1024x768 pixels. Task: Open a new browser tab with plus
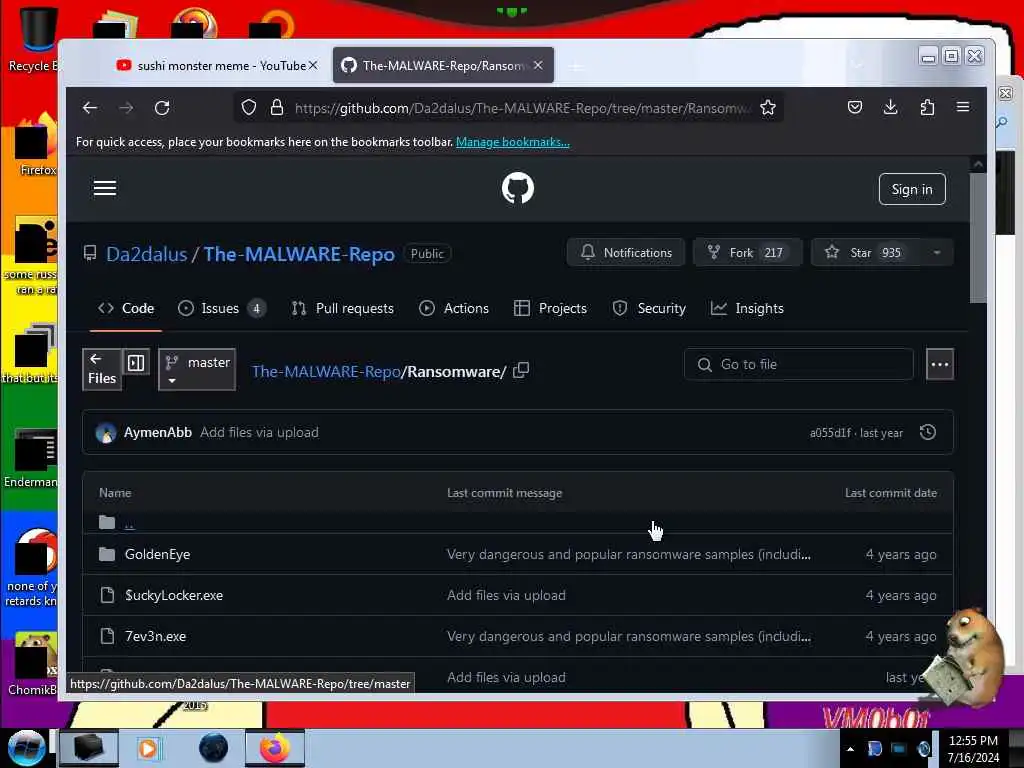click(575, 66)
